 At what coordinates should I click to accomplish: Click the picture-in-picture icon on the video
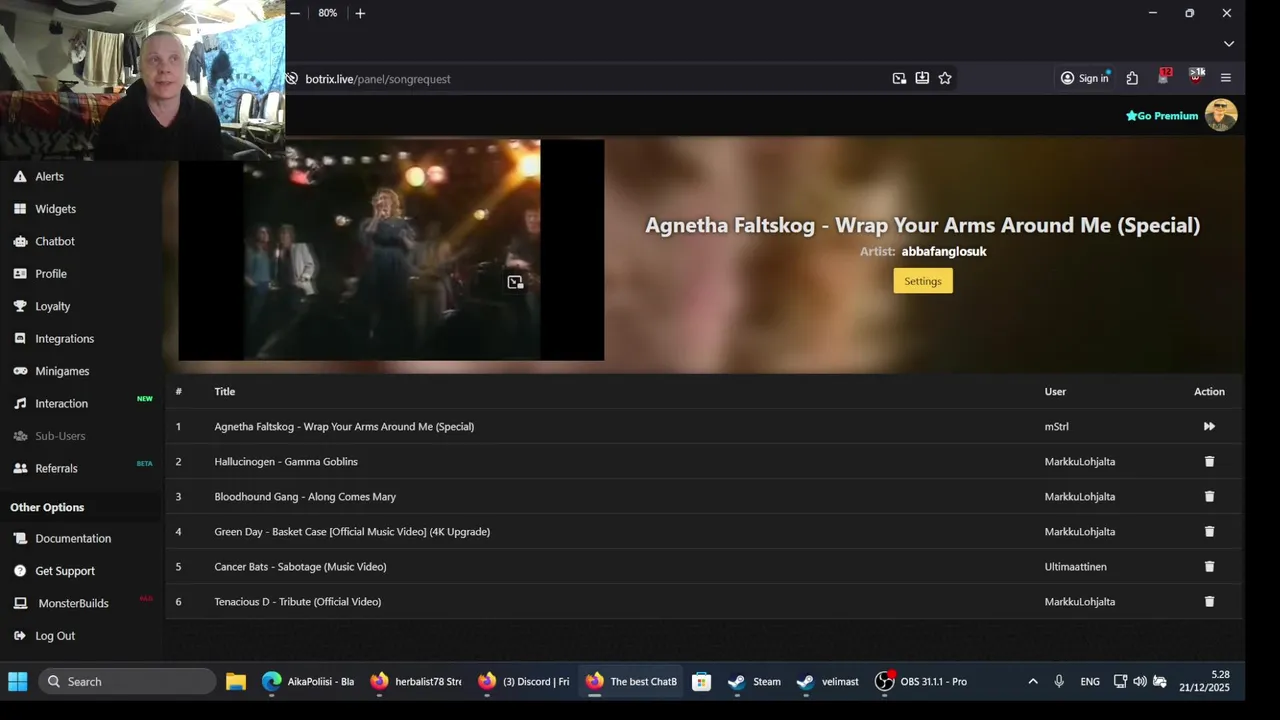pyautogui.click(x=515, y=283)
